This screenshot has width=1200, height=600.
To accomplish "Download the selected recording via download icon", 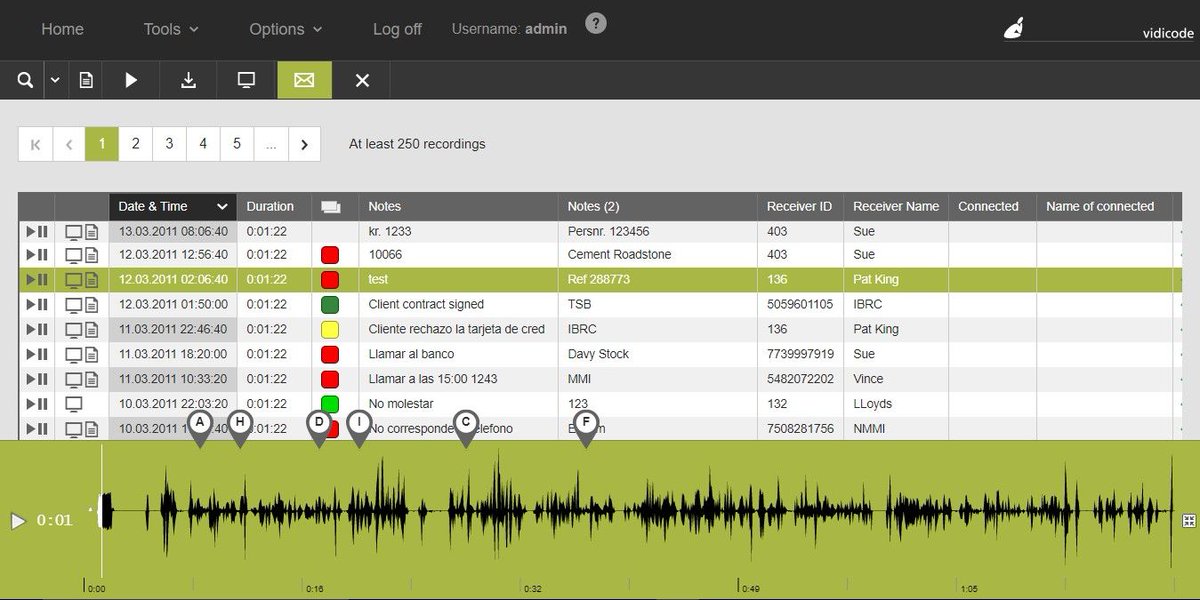I will (188, 80).
